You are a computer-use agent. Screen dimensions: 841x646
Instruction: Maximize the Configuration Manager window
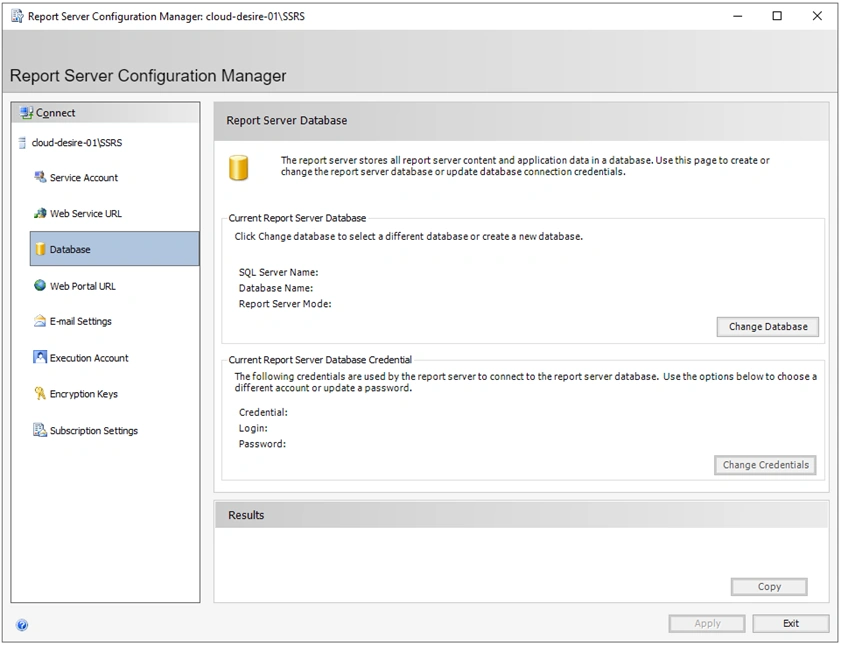point(777,16)
